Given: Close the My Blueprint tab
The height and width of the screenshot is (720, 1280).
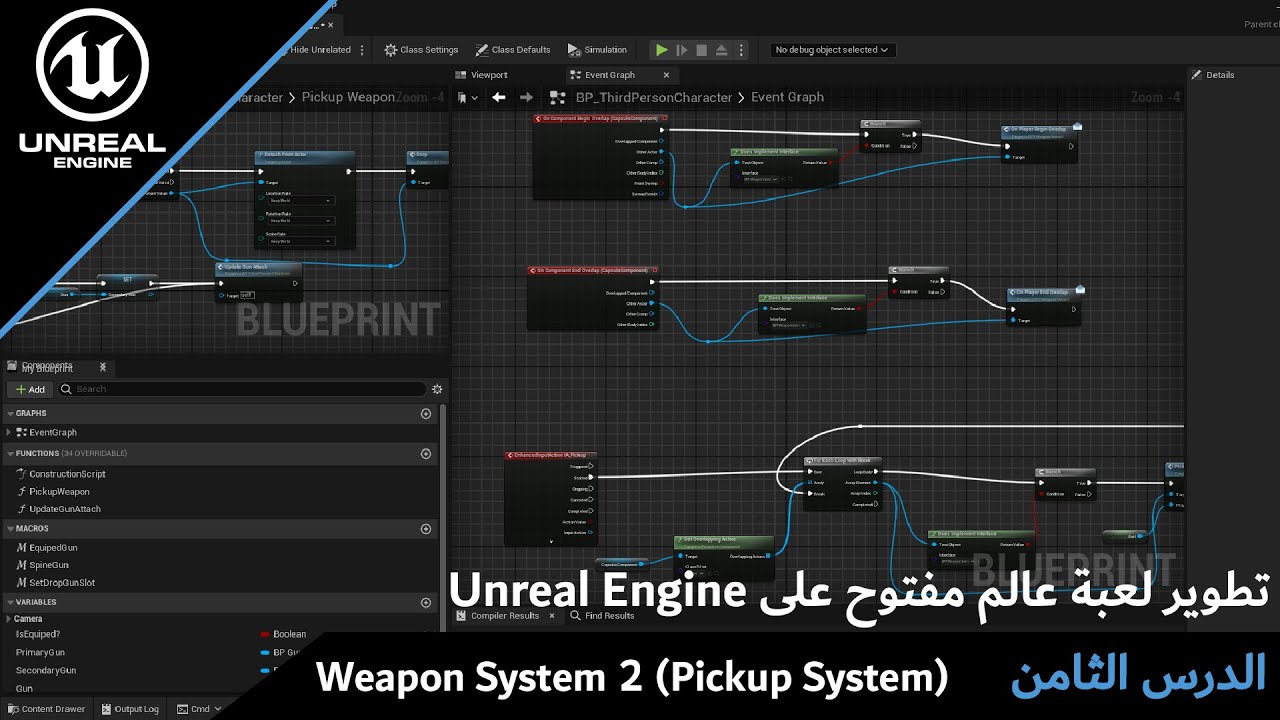Looking at the screenshot, I should 102,368.
